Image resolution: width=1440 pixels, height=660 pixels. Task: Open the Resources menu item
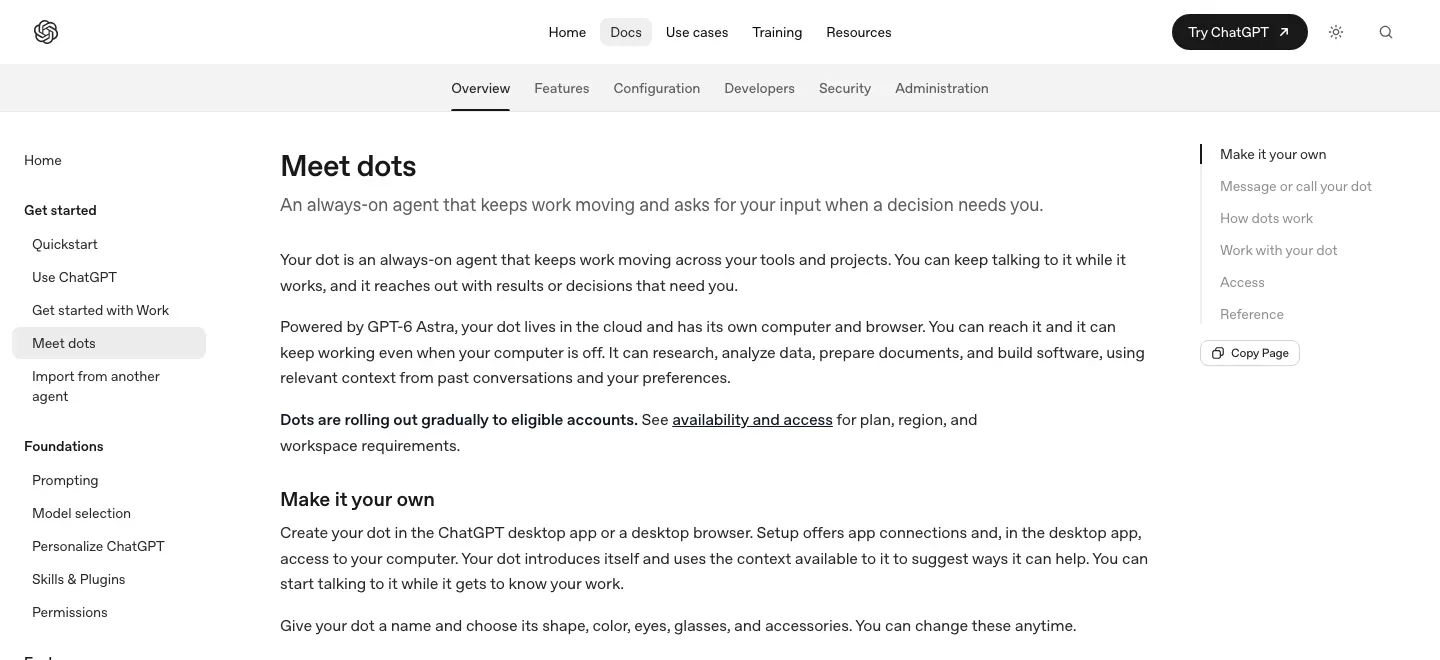click(x=859, y=32)
